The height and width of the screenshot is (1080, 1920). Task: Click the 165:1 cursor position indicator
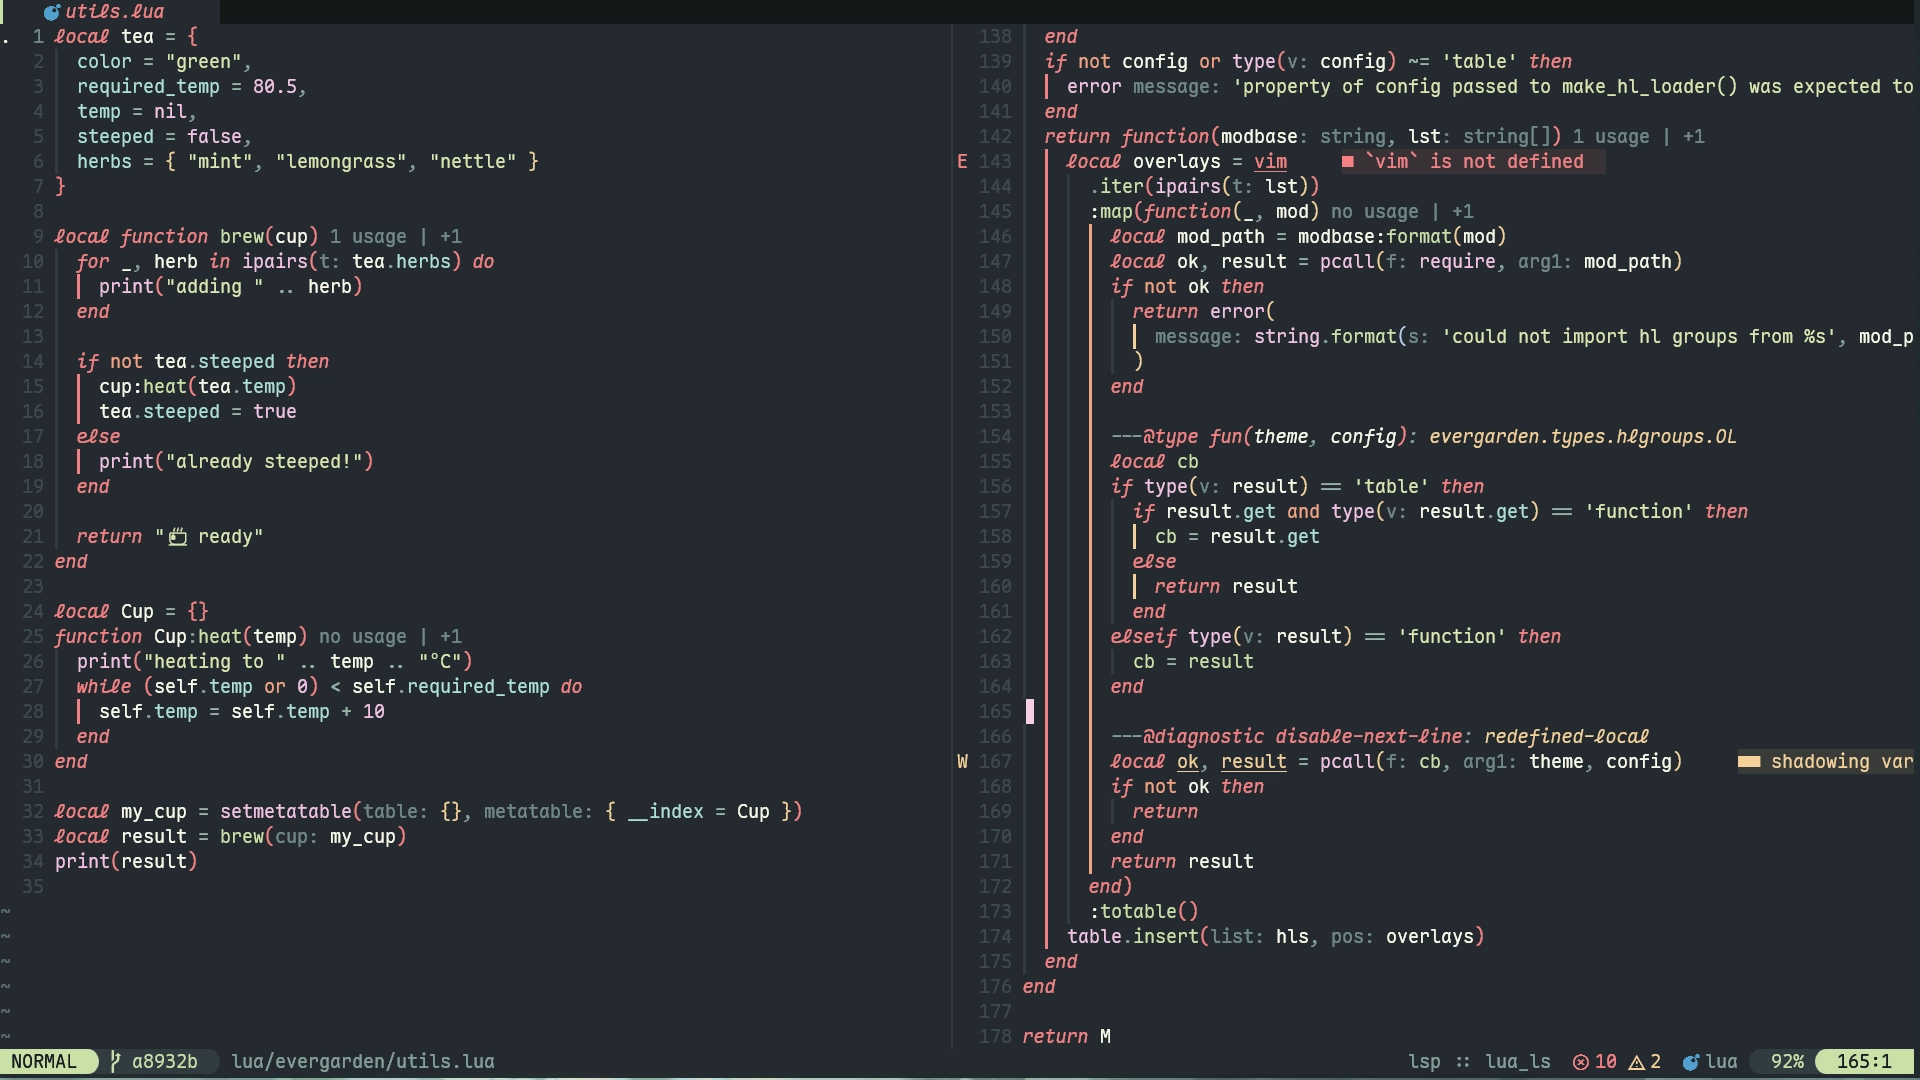1864,1062
